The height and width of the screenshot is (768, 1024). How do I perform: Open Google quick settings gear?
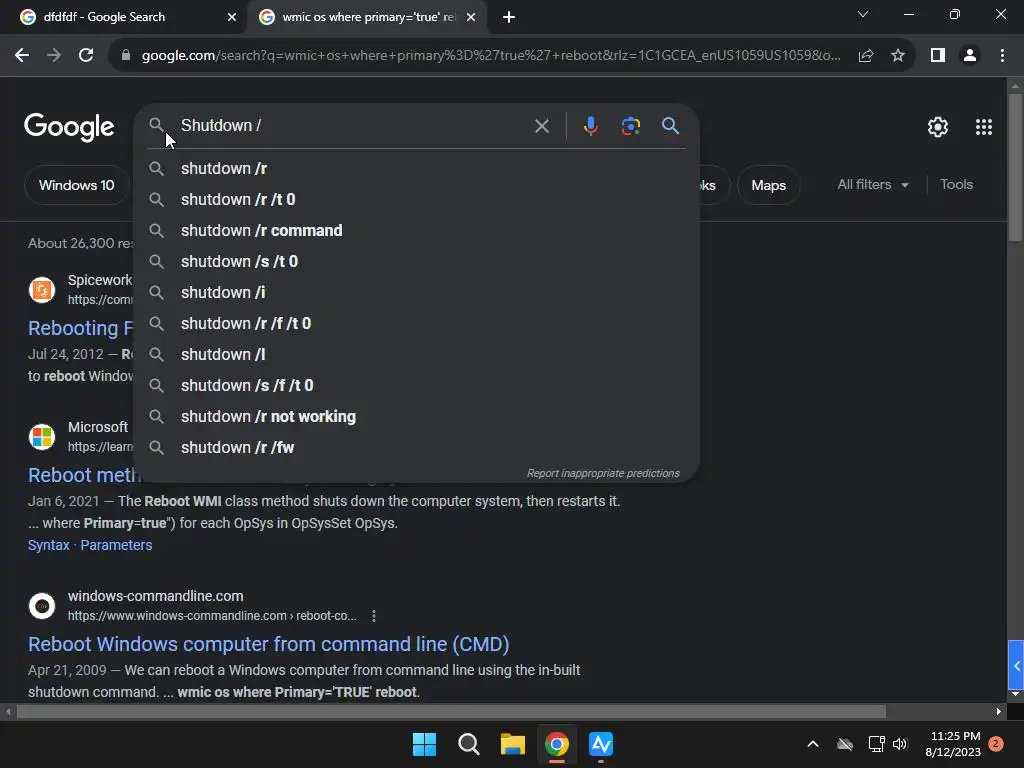click(x=938, y=127)
